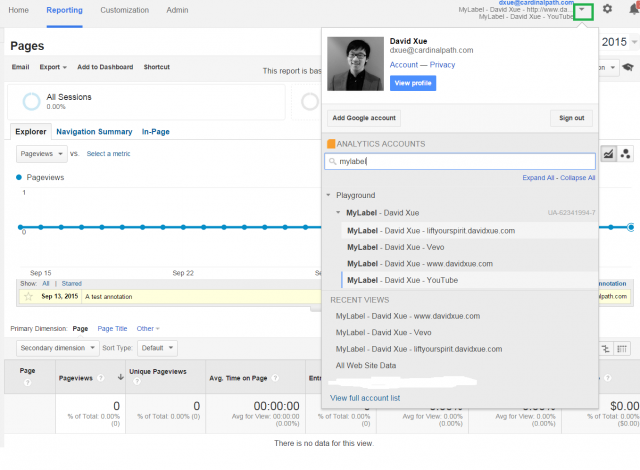640x470 pixels.
Task: Sort by Pageviews descending arrow
Action: coord(120,377)
